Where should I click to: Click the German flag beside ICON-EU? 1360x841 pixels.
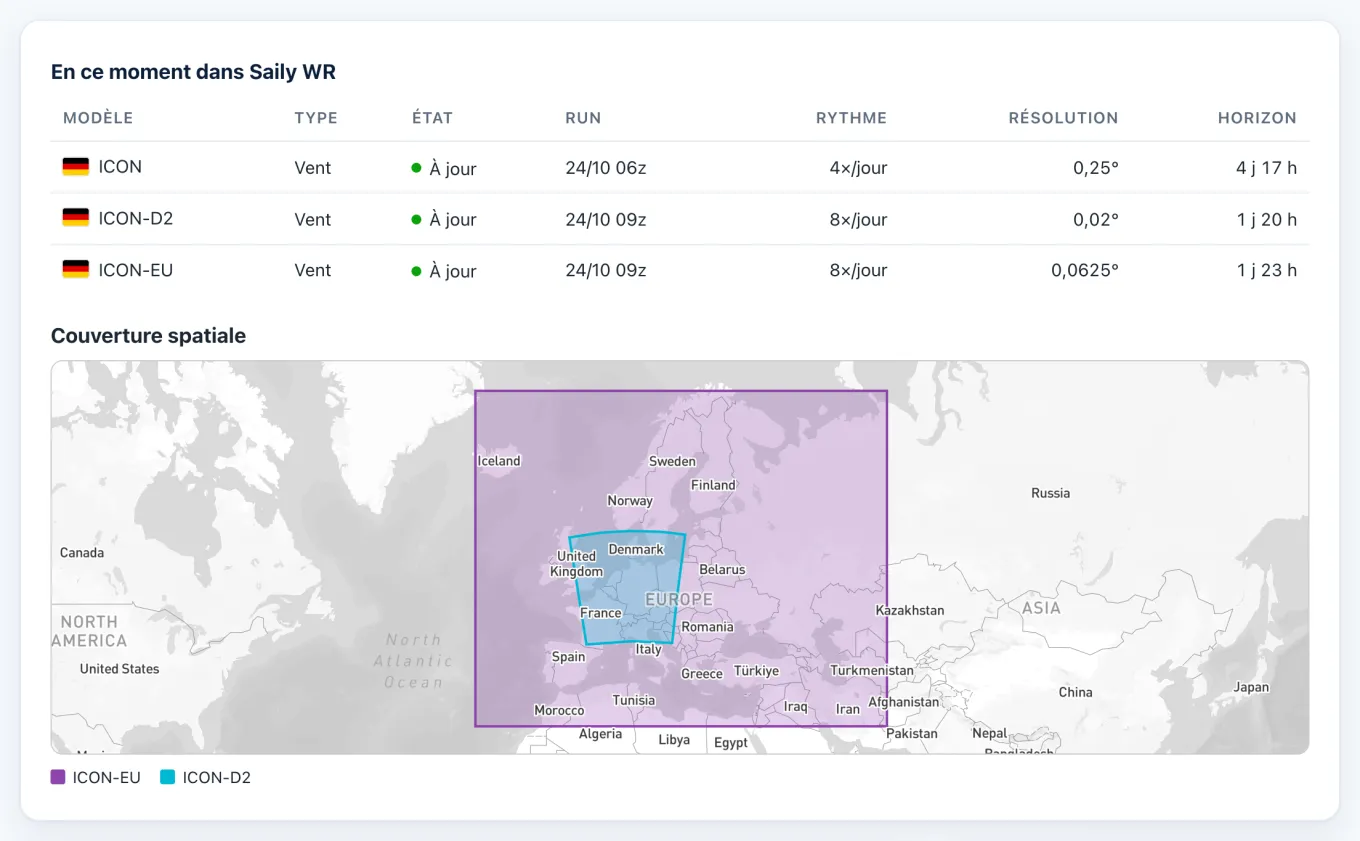(76, 270)
